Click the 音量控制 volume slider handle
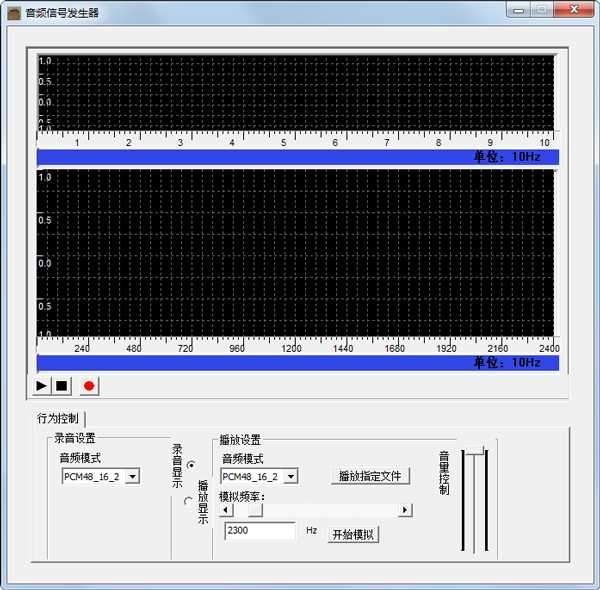Screen dimensions: 600x590 474,450
